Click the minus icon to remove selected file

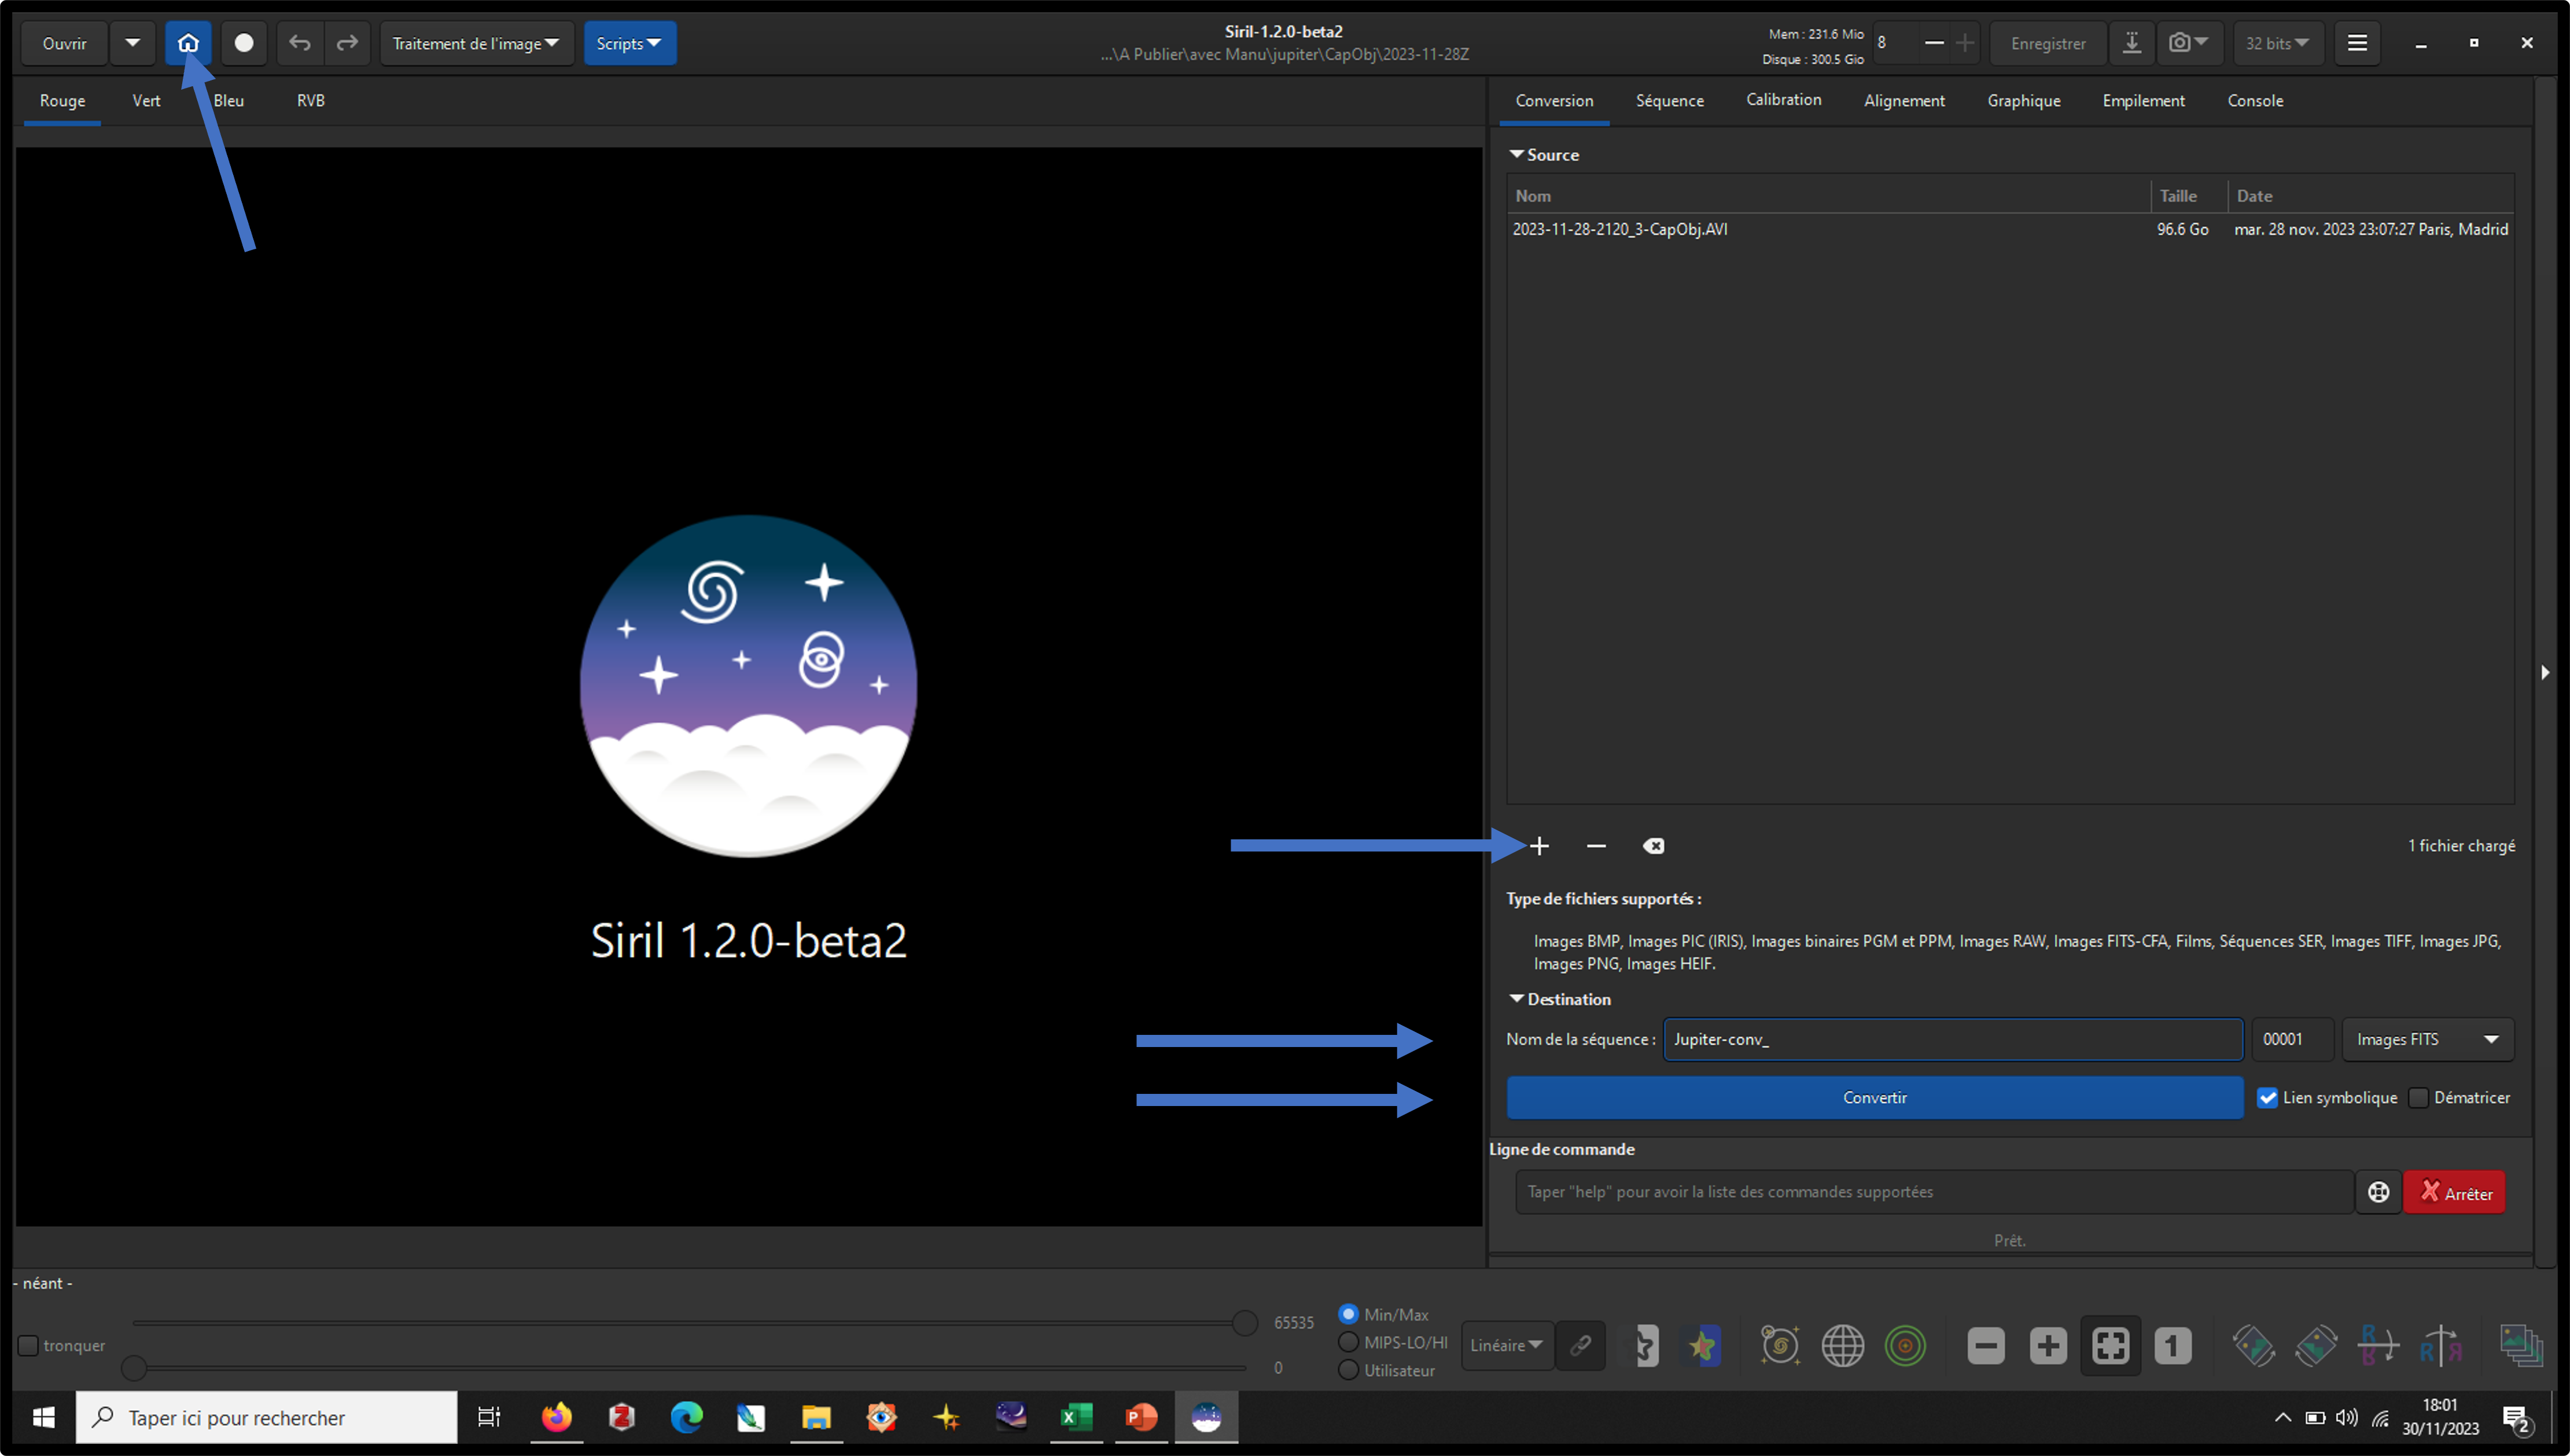1596,846
